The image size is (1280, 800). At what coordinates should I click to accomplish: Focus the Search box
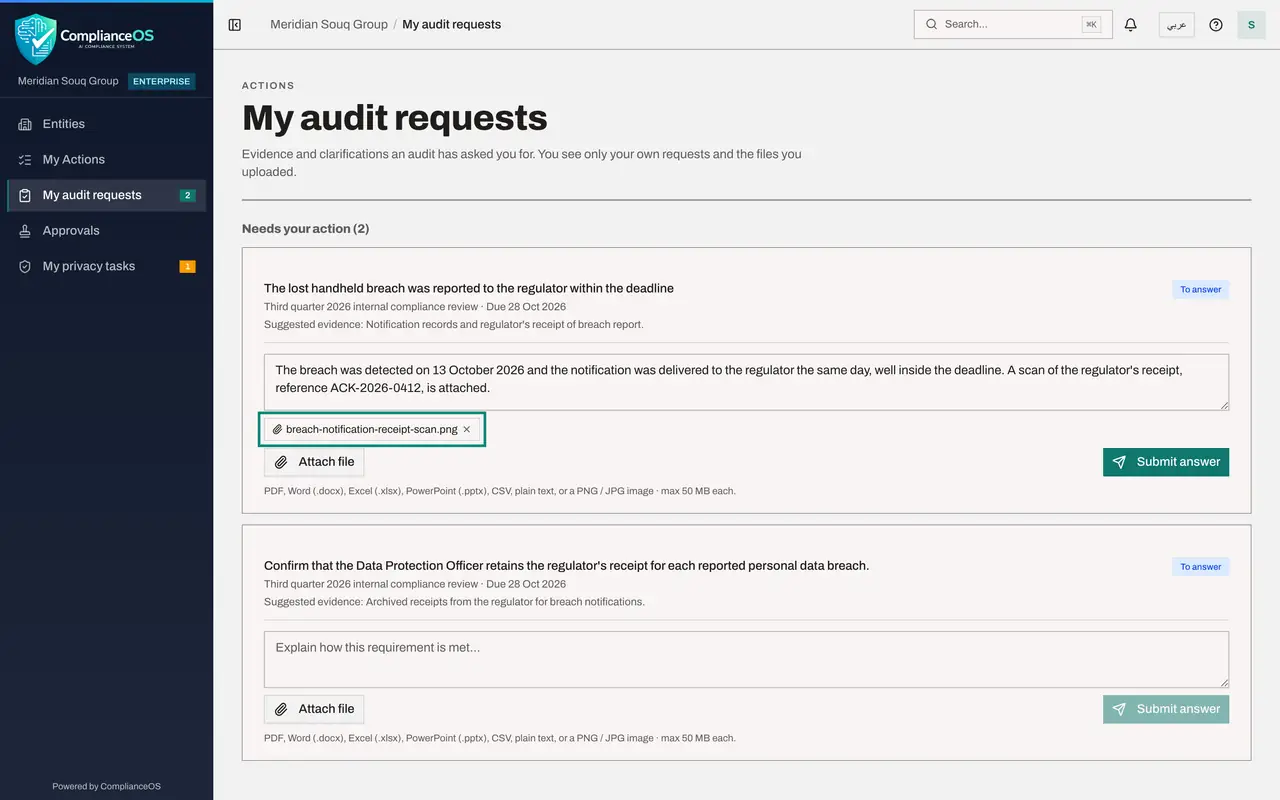1012,24
